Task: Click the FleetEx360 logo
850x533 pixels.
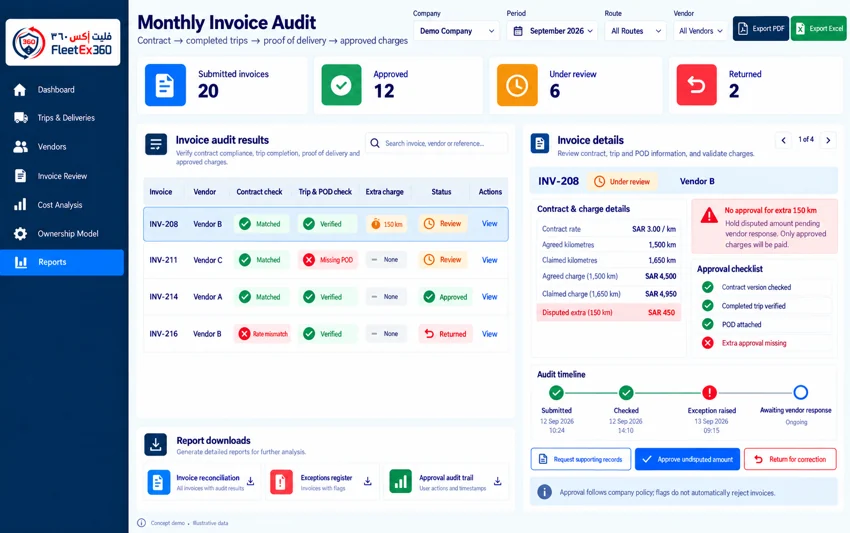Action: point(63,43)
